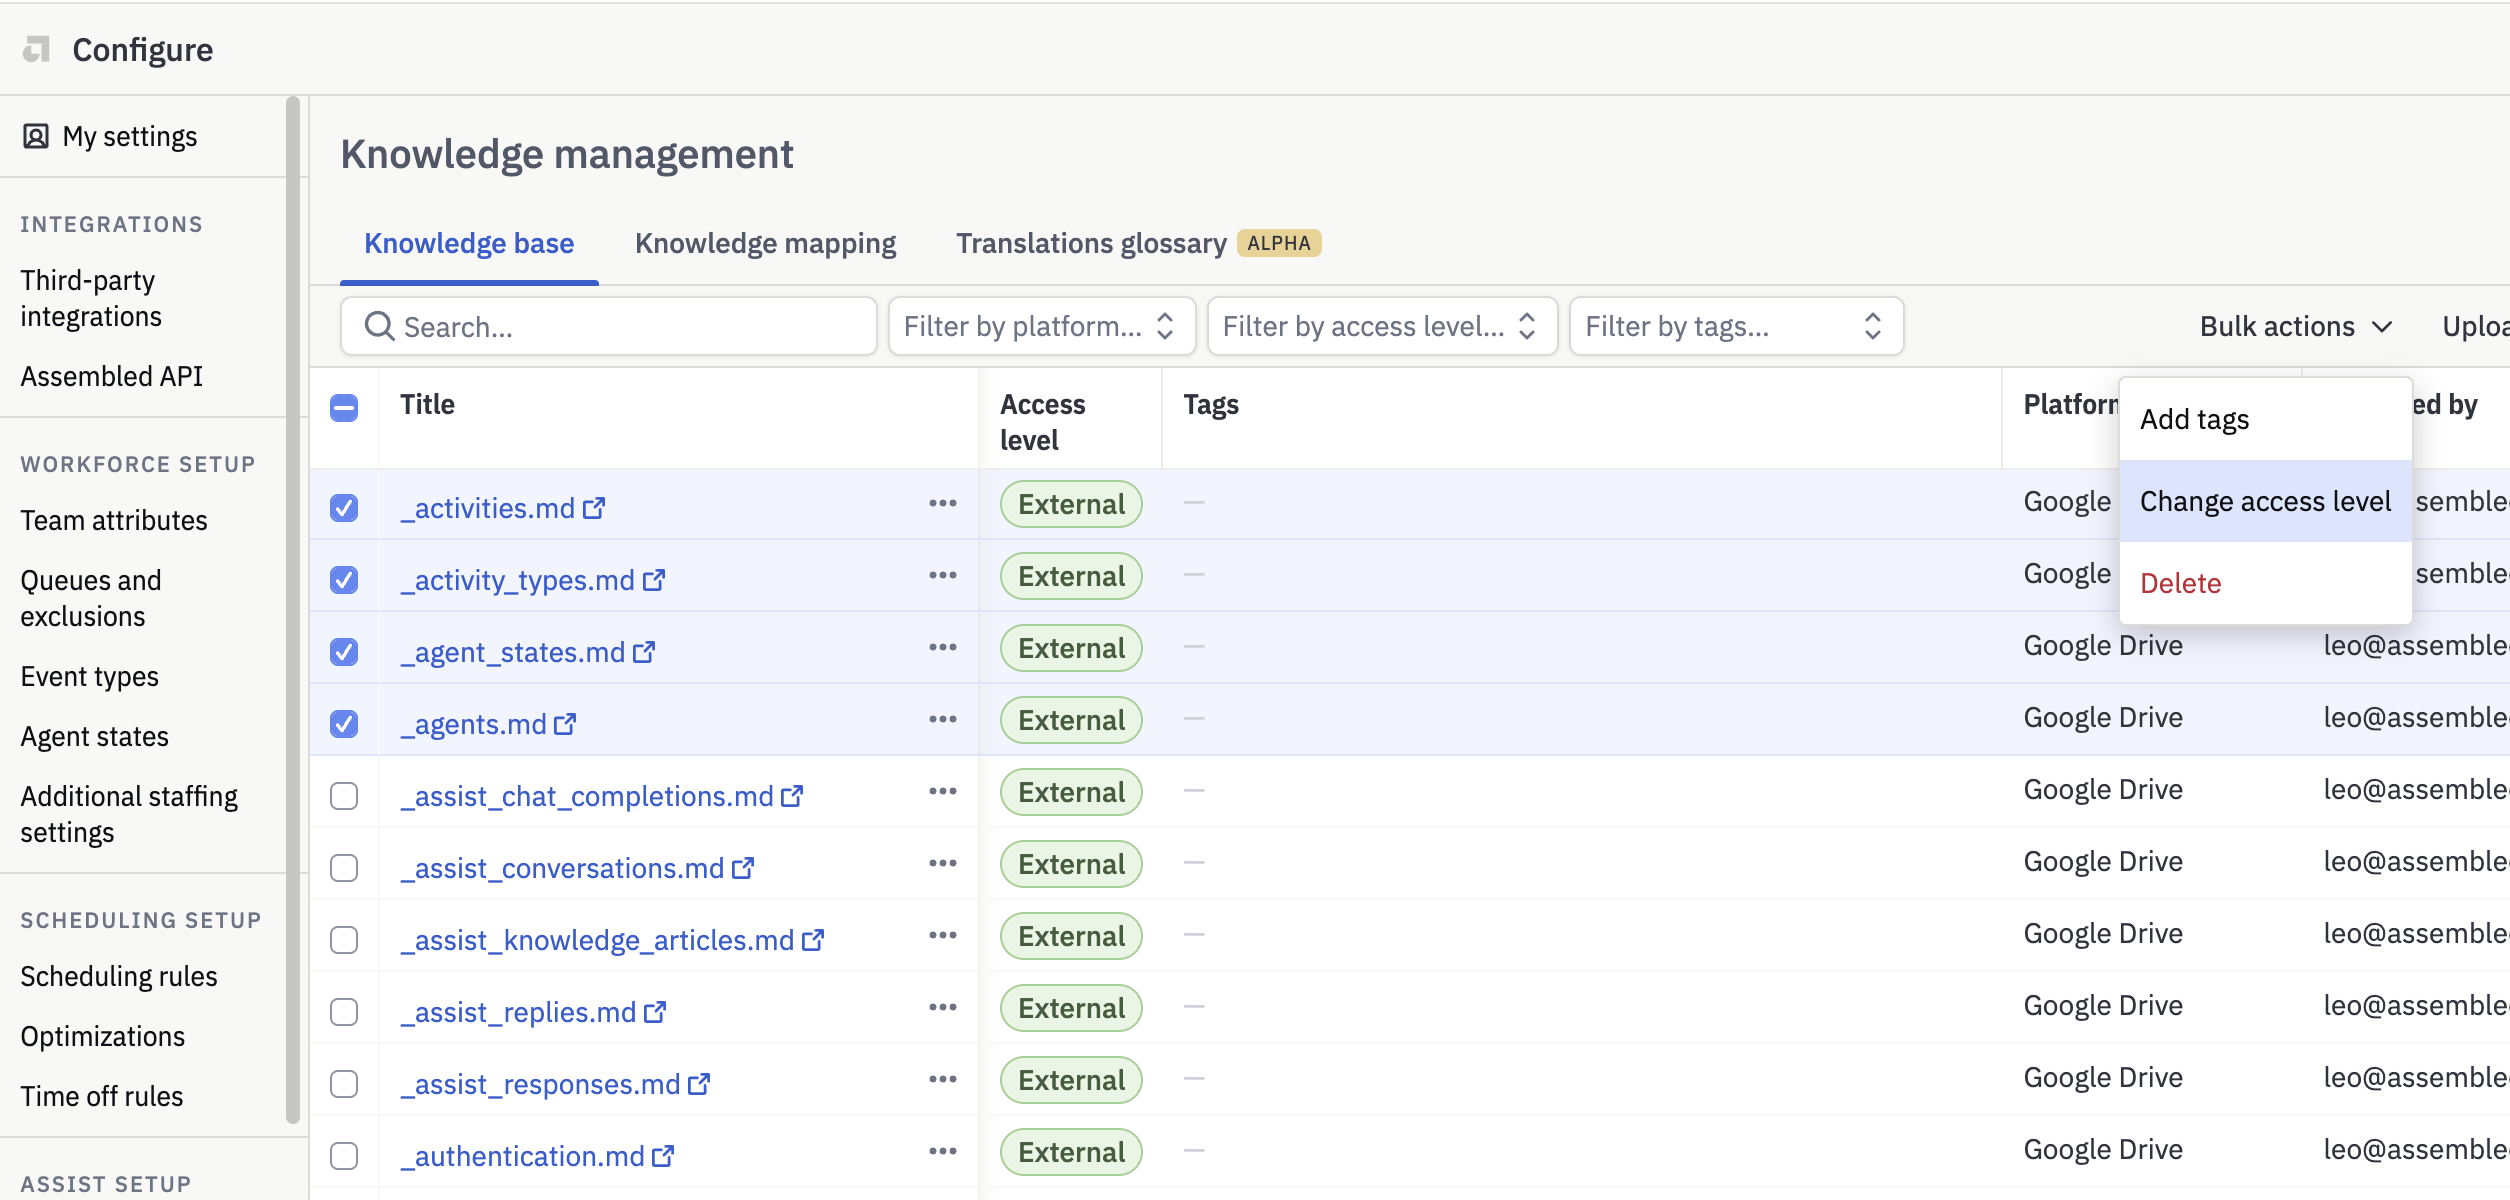Open Agent states in sidebar
Viewport: 2510px width, 1200px height.
95,736
